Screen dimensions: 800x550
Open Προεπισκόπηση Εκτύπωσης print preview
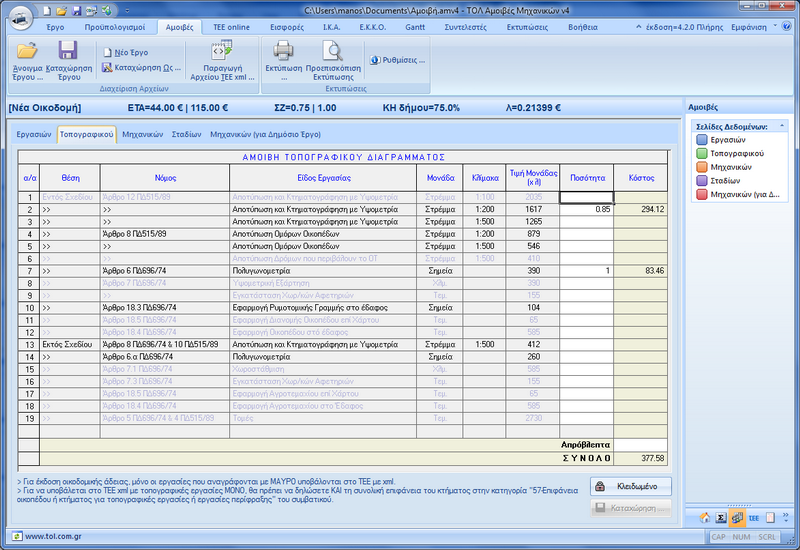332,51
